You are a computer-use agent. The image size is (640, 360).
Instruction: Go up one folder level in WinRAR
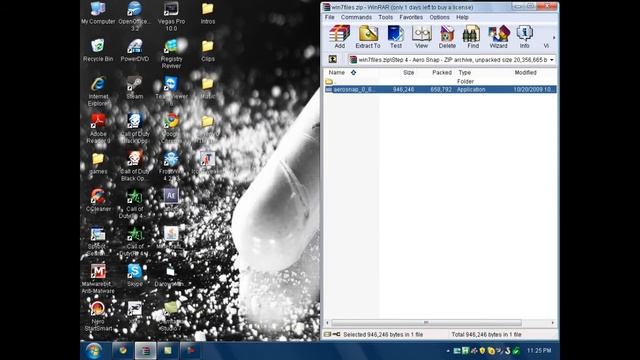pos(333,60)
